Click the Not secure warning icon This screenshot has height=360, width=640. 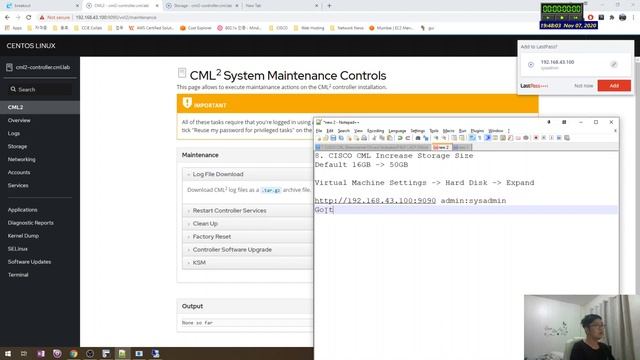pos(42,18)
